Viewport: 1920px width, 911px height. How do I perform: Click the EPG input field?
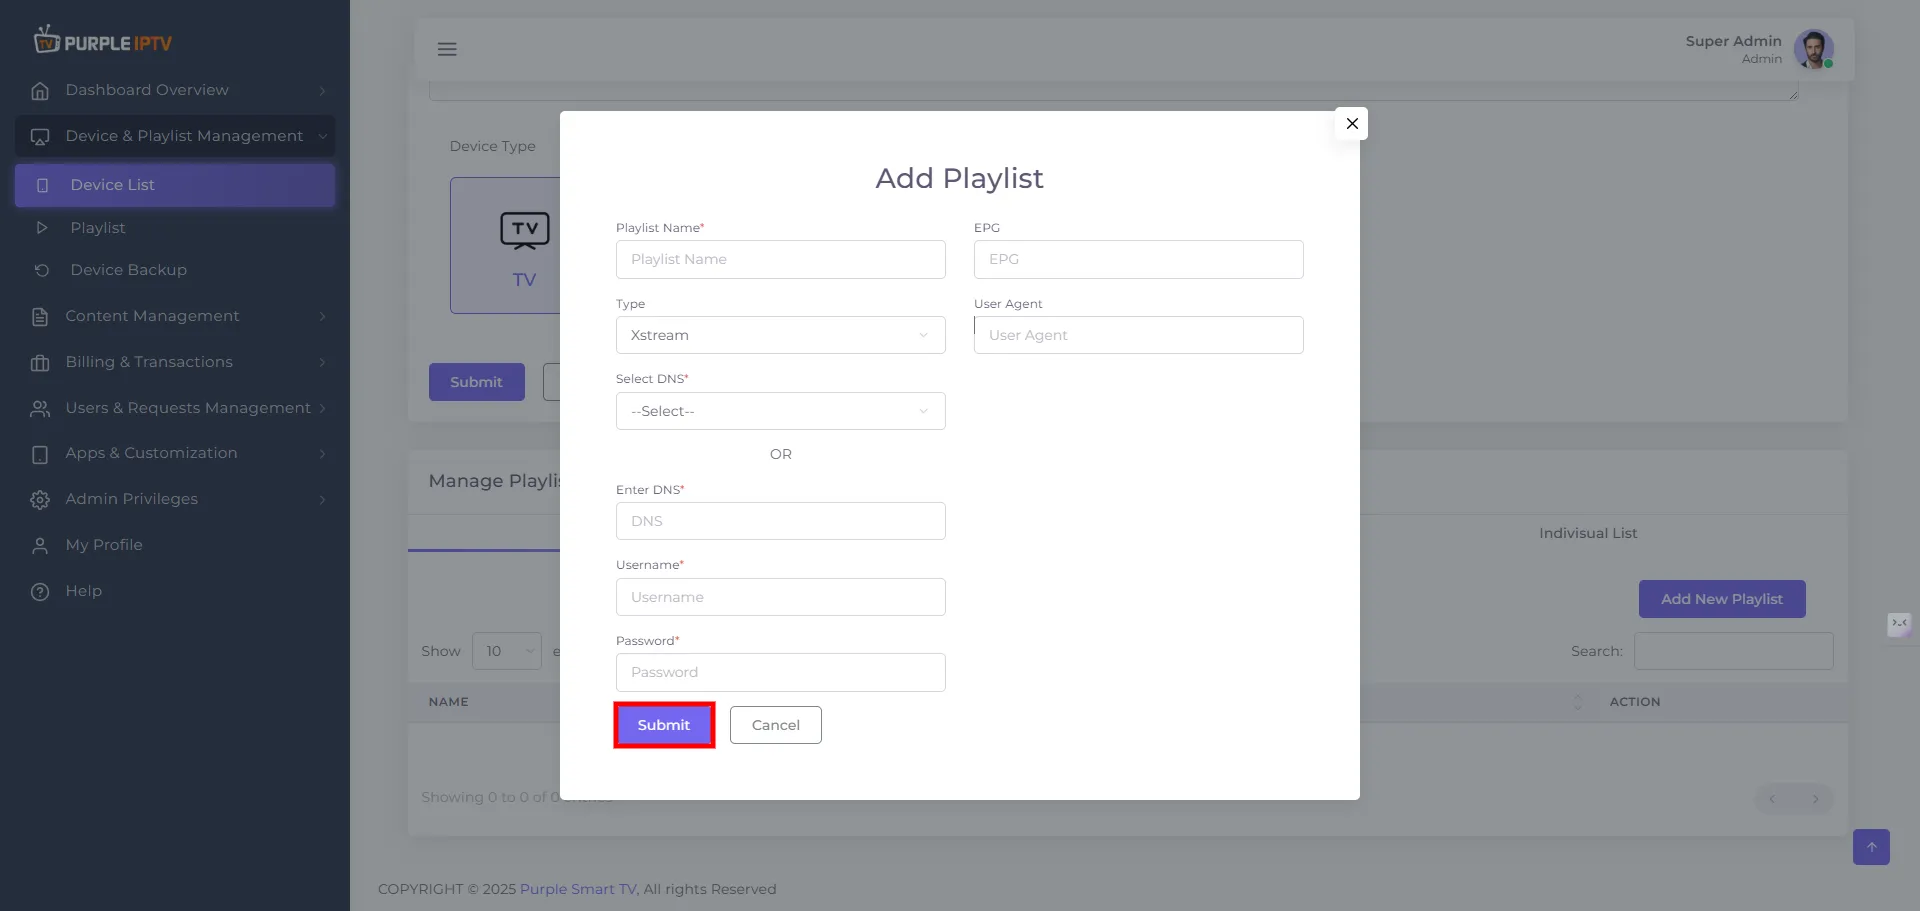pyautogui.click(x=1139, y=259)
